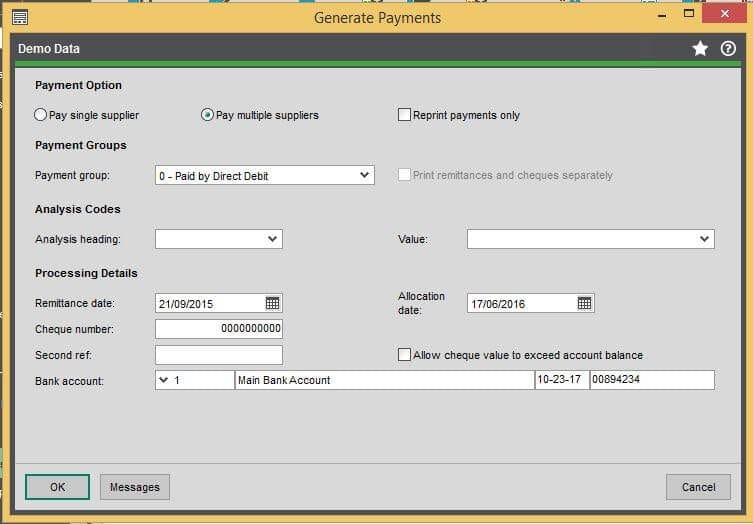
Task: Click the Analysis Codes section heading
Action: click(x=78, y=209)
